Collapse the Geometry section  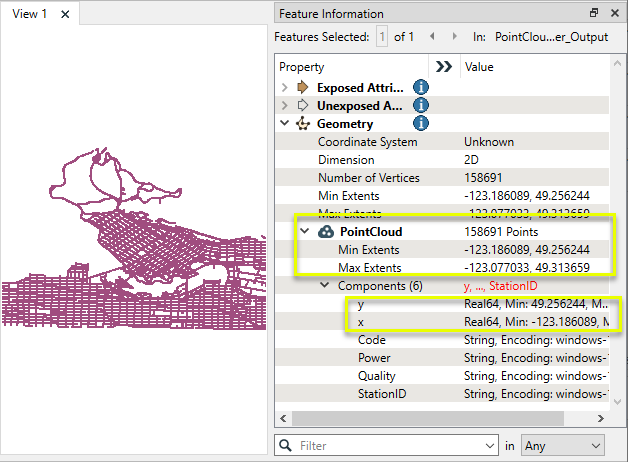(284, 124)
